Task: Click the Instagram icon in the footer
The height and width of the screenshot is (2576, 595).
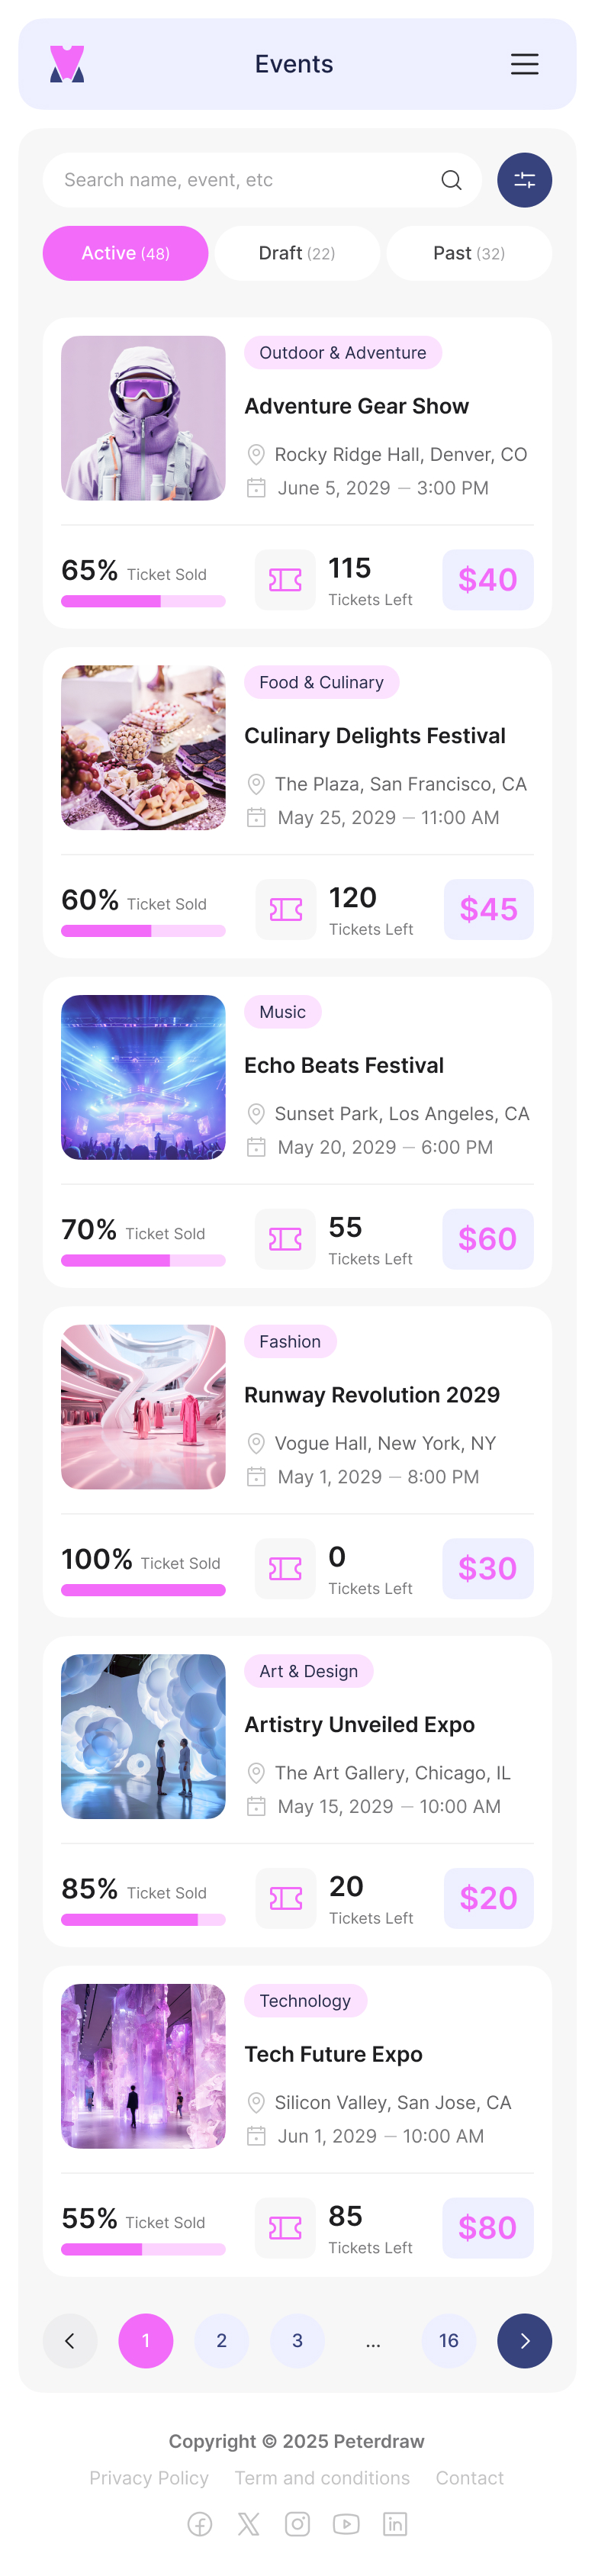Action: [x=297, y=2523]
